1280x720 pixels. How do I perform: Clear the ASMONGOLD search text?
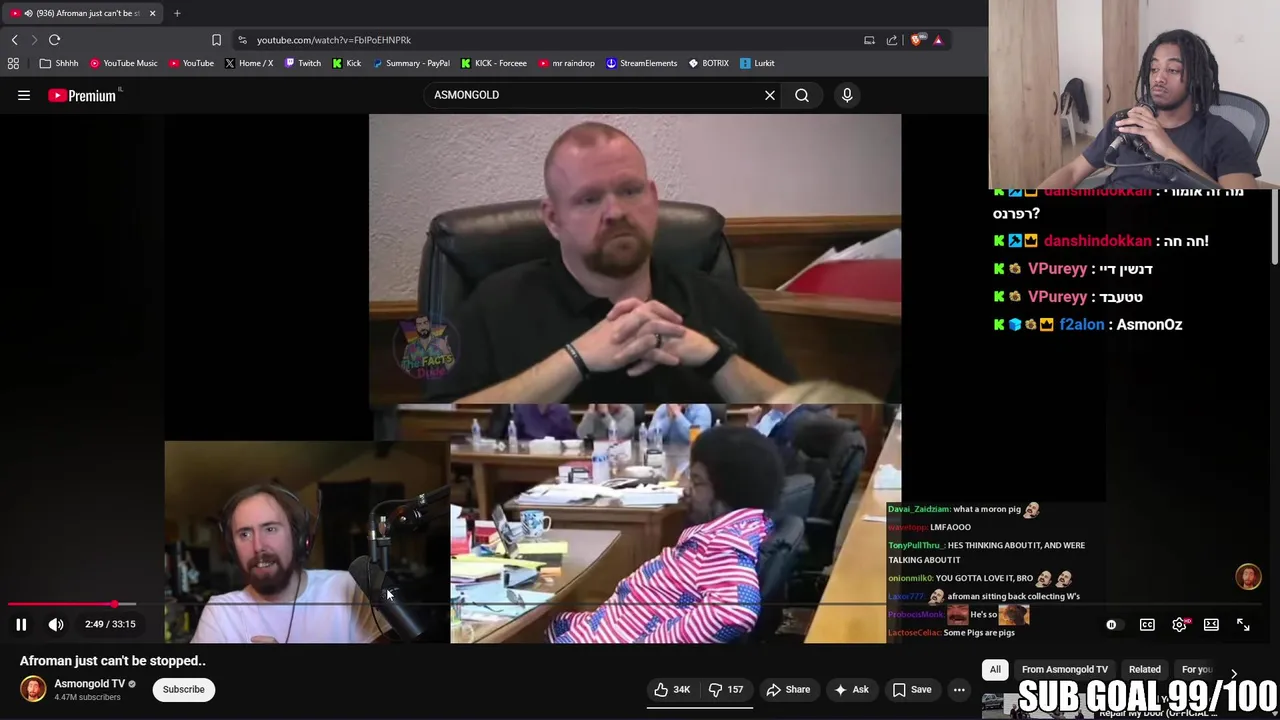[x=770, y=95]
